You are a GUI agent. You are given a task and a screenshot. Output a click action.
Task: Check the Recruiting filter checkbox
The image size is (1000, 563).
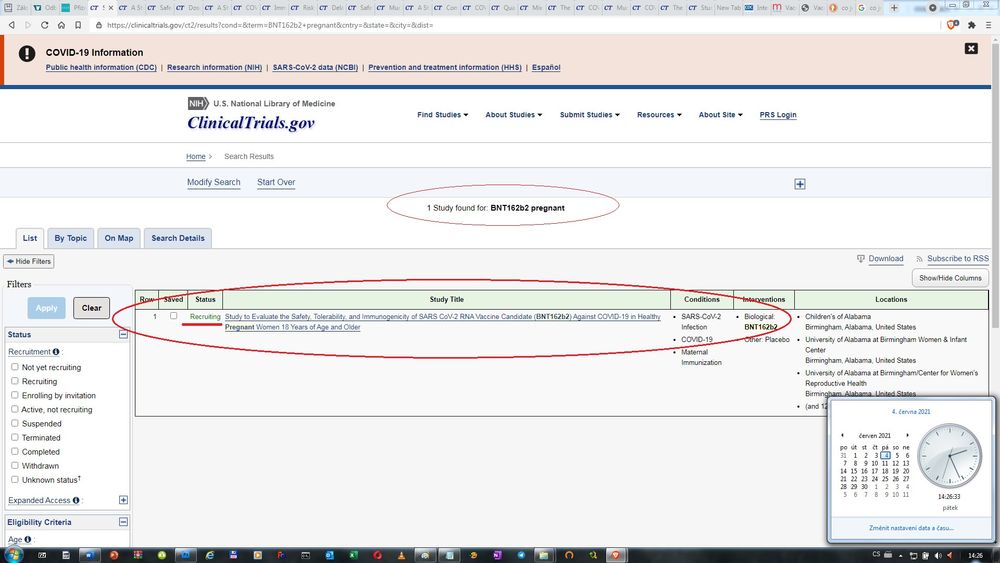(x=15, y=381)
